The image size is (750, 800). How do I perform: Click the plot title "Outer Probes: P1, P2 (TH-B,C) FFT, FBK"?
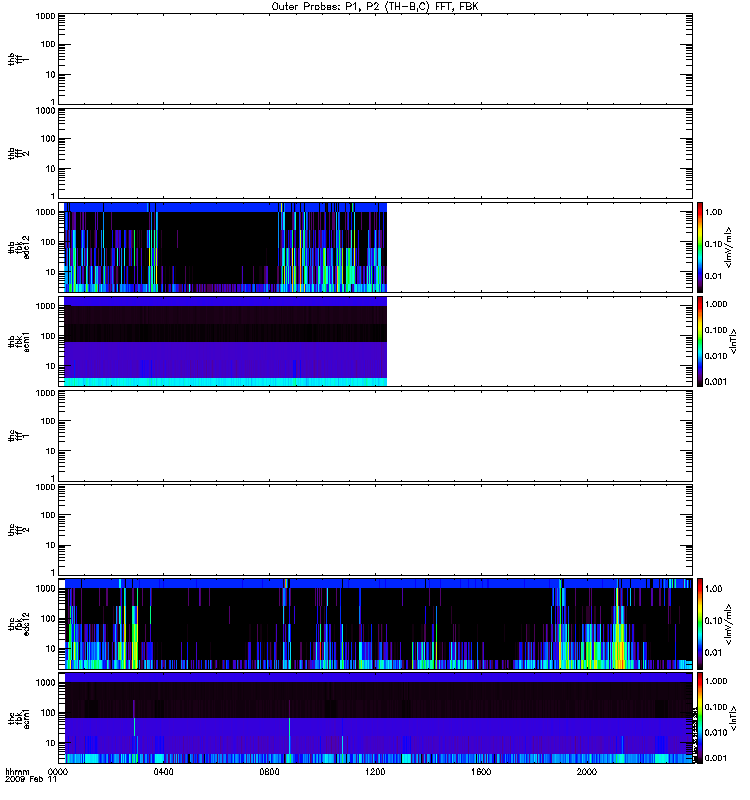(x=375, y=7)
